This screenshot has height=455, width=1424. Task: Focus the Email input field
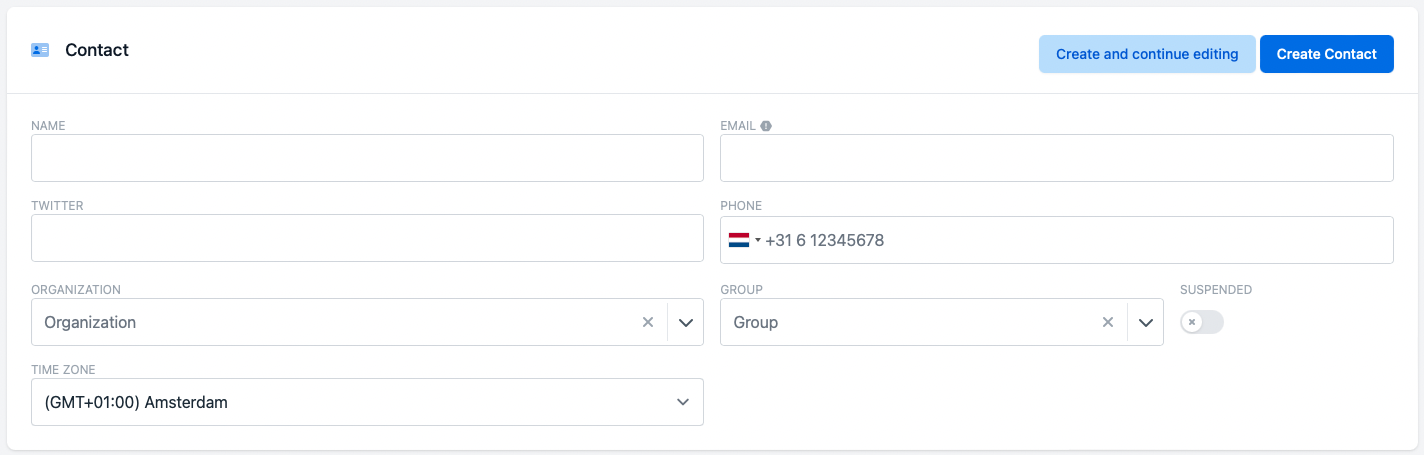[1056, 158]
